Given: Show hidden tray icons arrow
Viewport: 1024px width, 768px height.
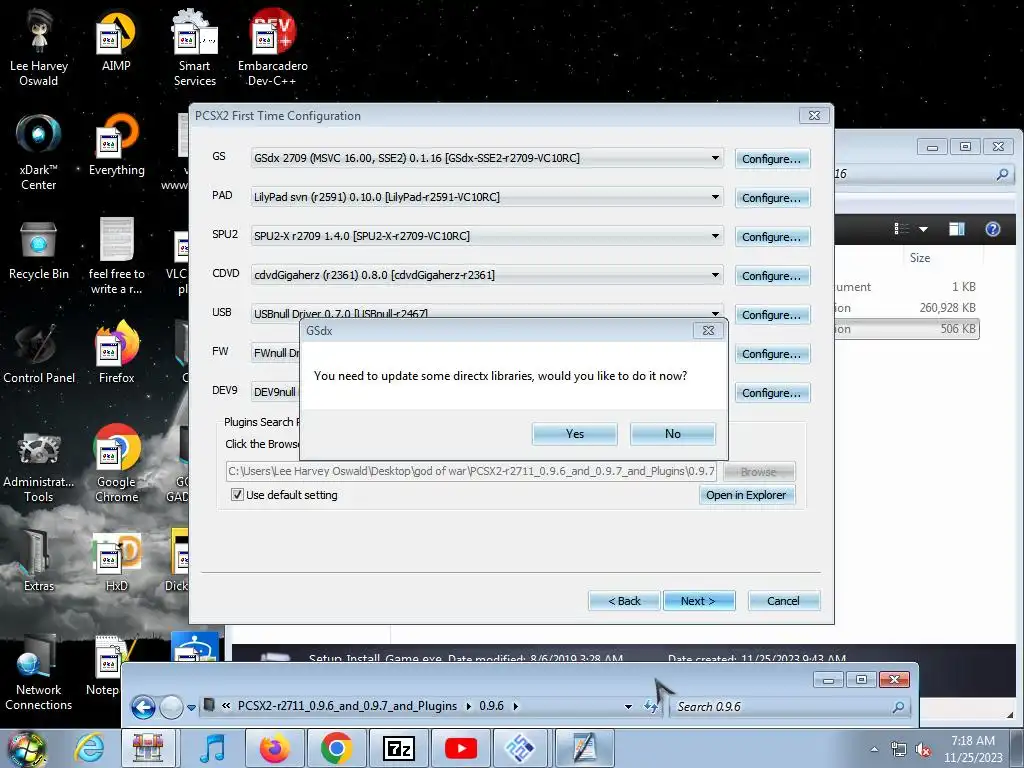Looking at the screenshot, I should coord(874,750).
